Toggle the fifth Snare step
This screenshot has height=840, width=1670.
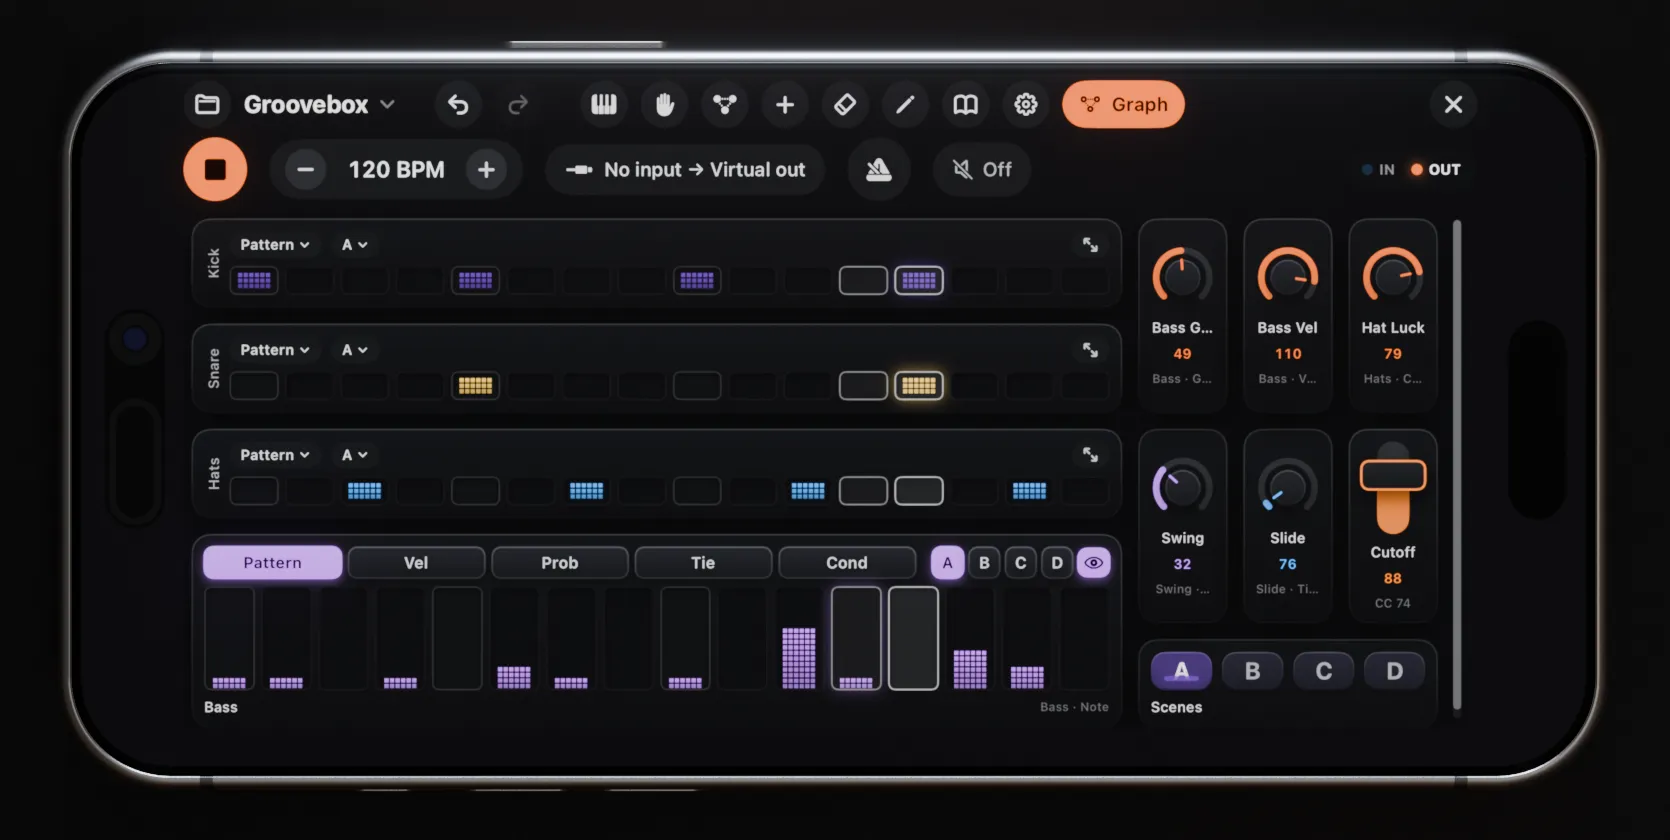475,386
